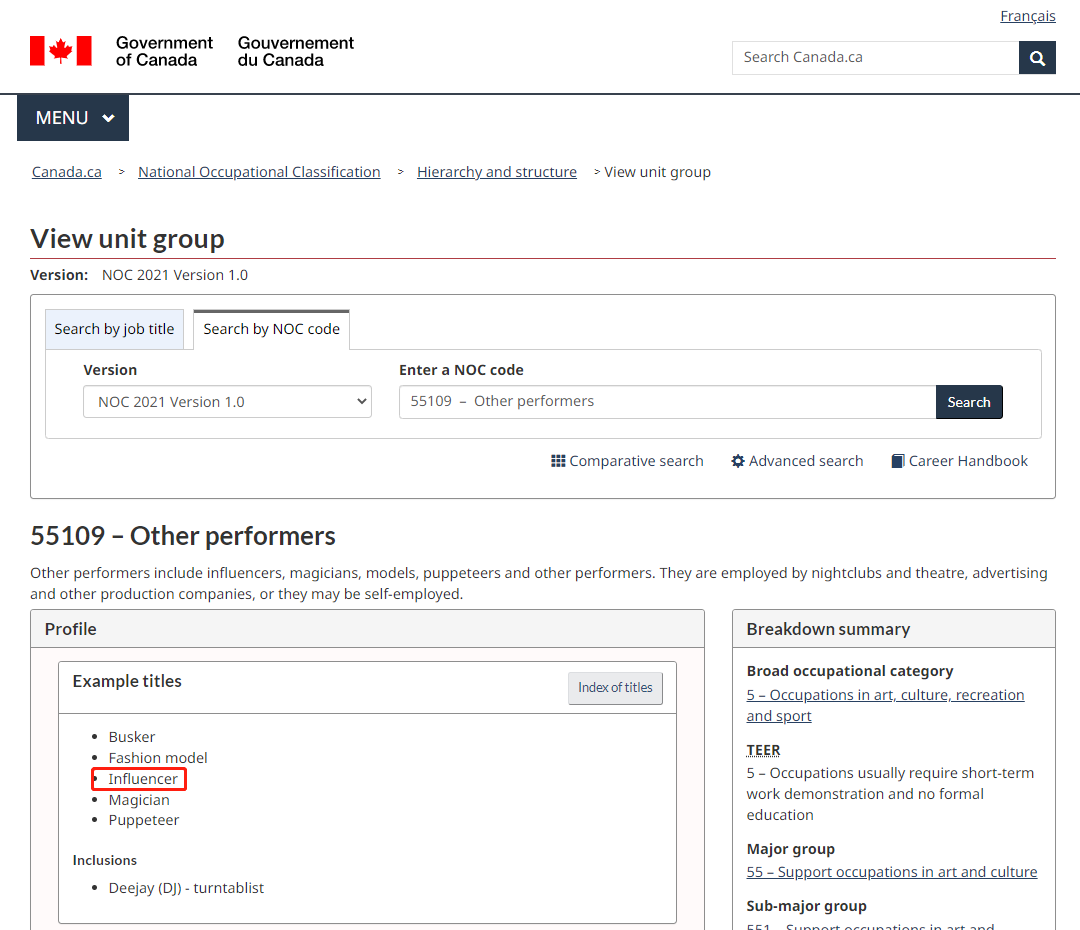This screenshot has width=1080, height=930.
Task: Switch language to Français
Action: (x=1028, y=16)
